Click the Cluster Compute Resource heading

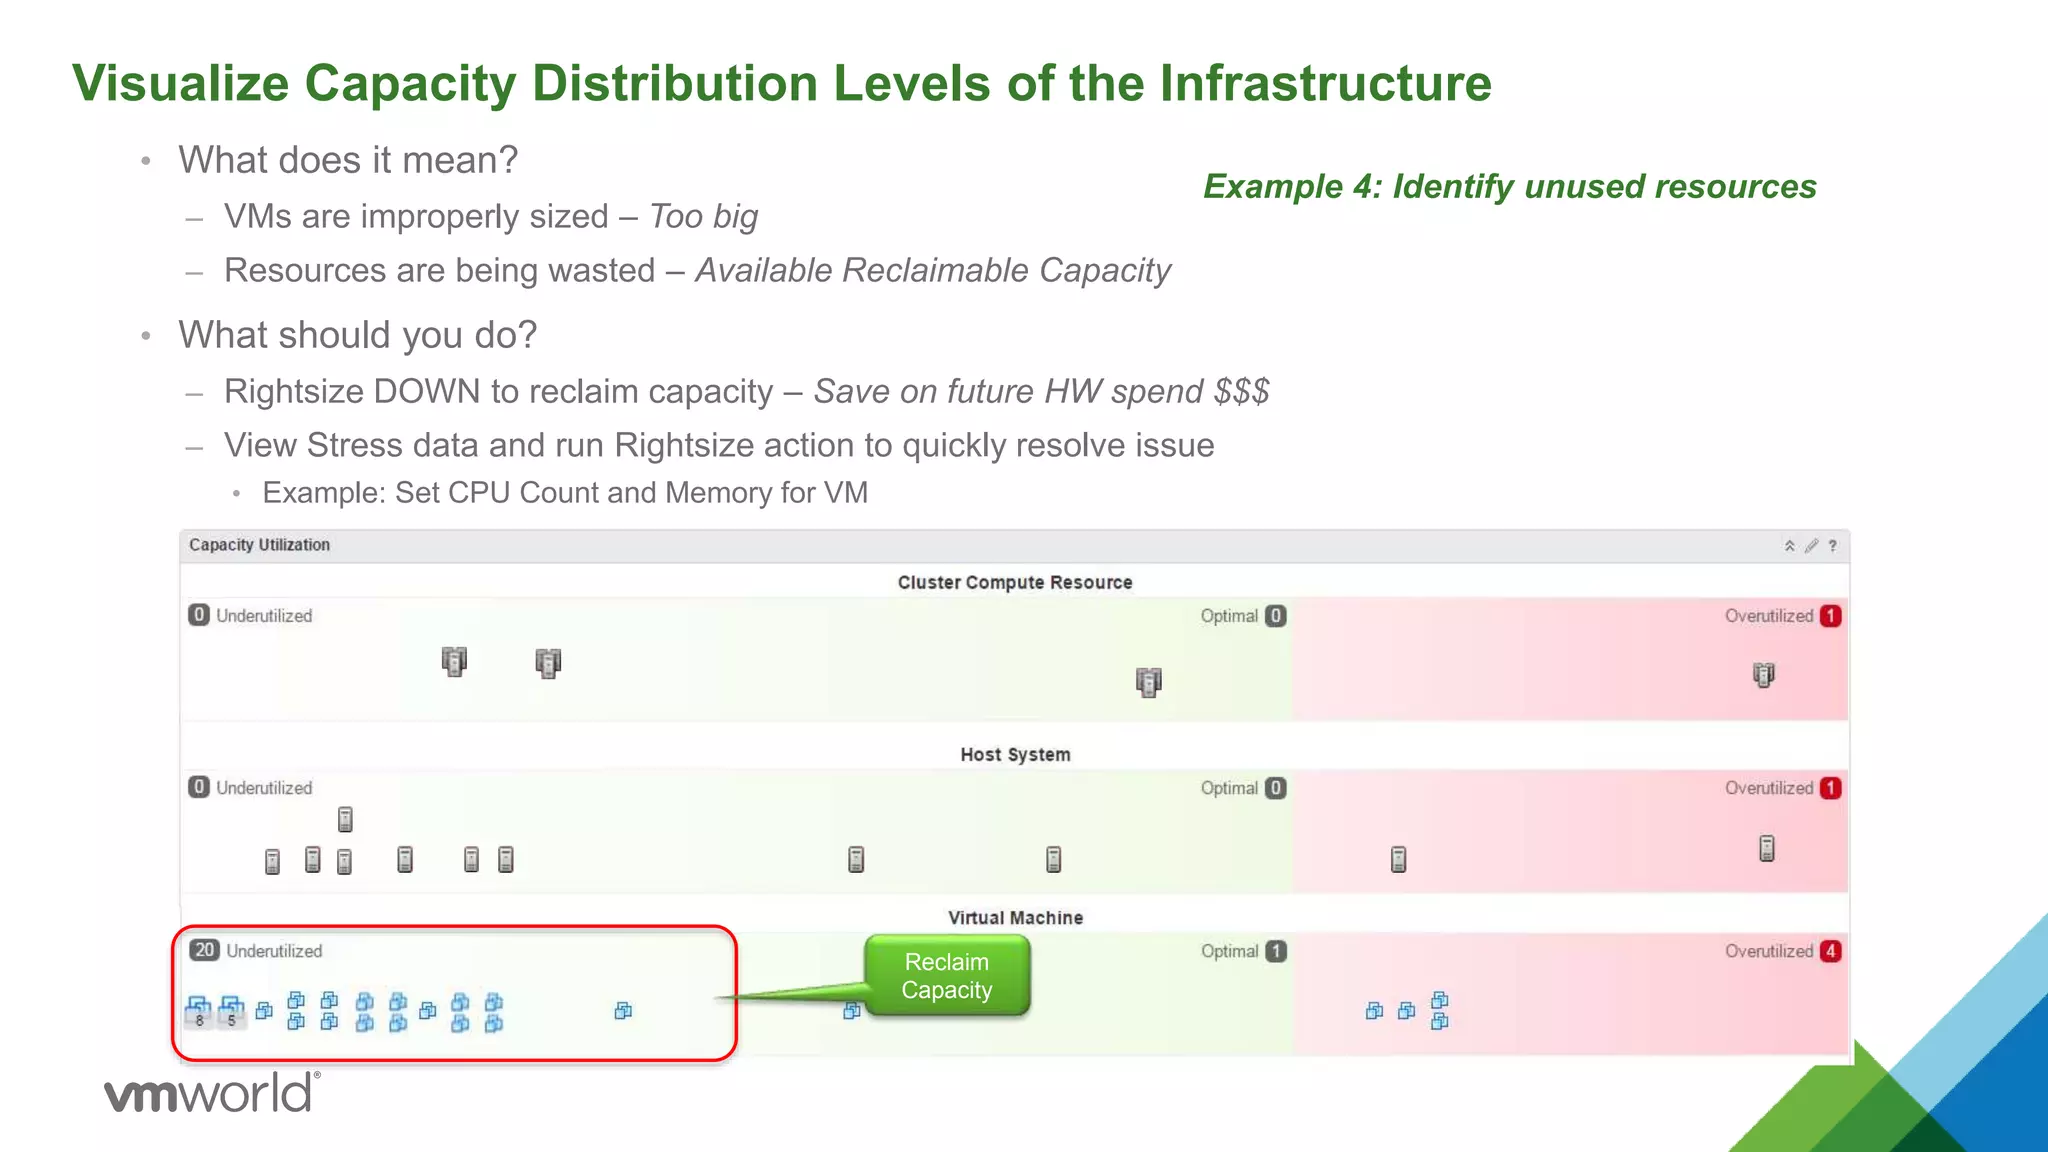coord(1015,582)
